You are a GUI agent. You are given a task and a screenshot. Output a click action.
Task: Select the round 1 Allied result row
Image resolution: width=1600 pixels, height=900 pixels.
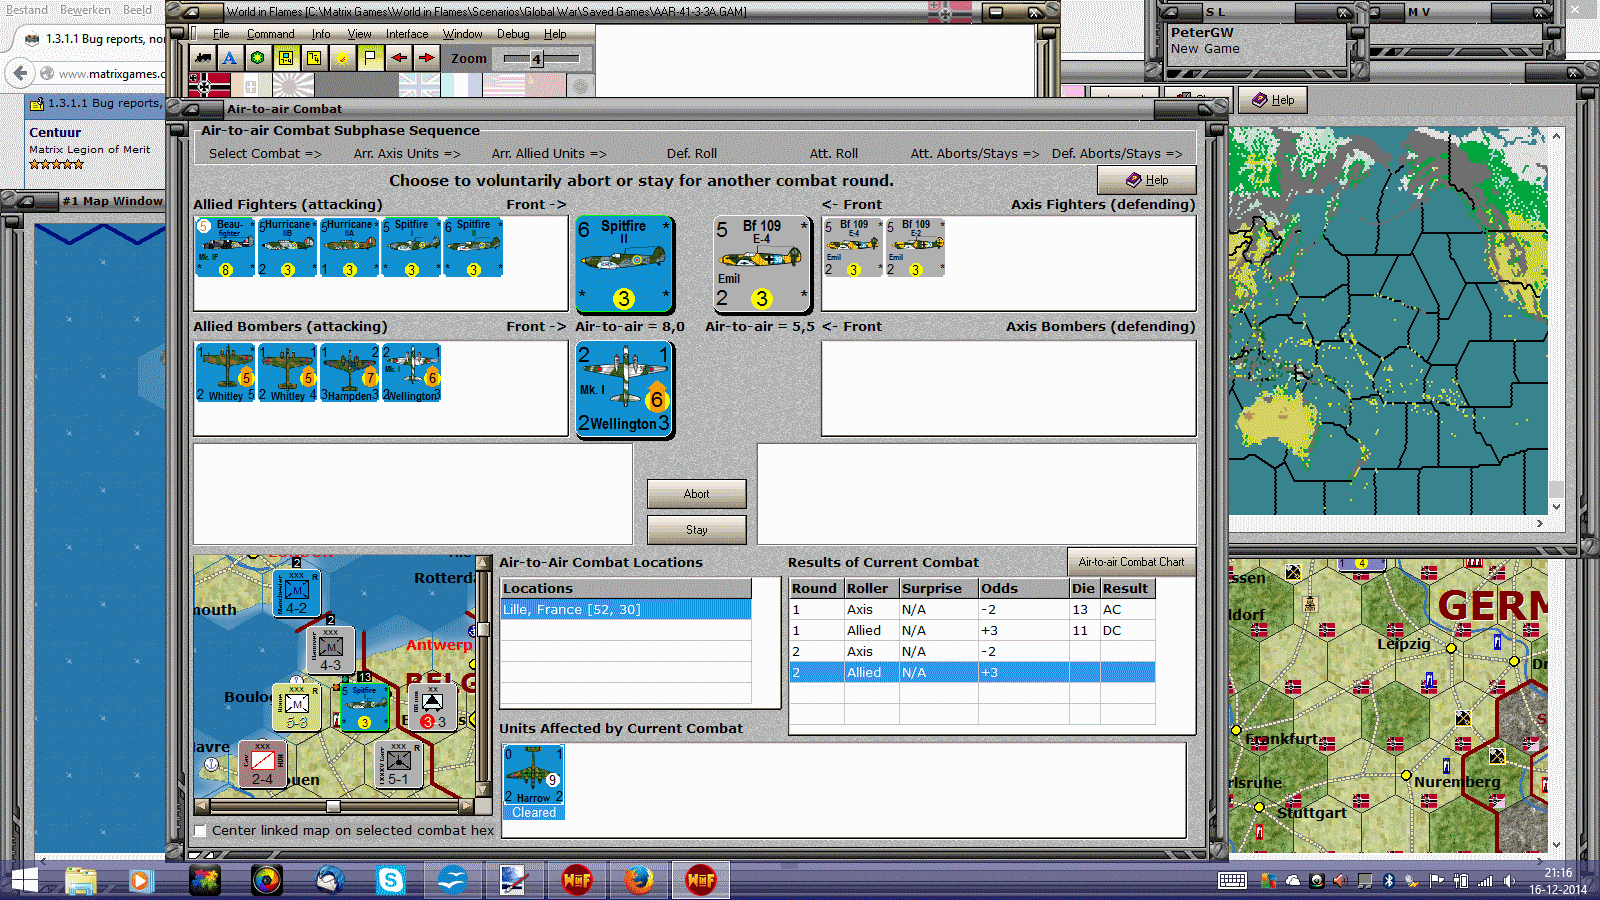[972, 630]
